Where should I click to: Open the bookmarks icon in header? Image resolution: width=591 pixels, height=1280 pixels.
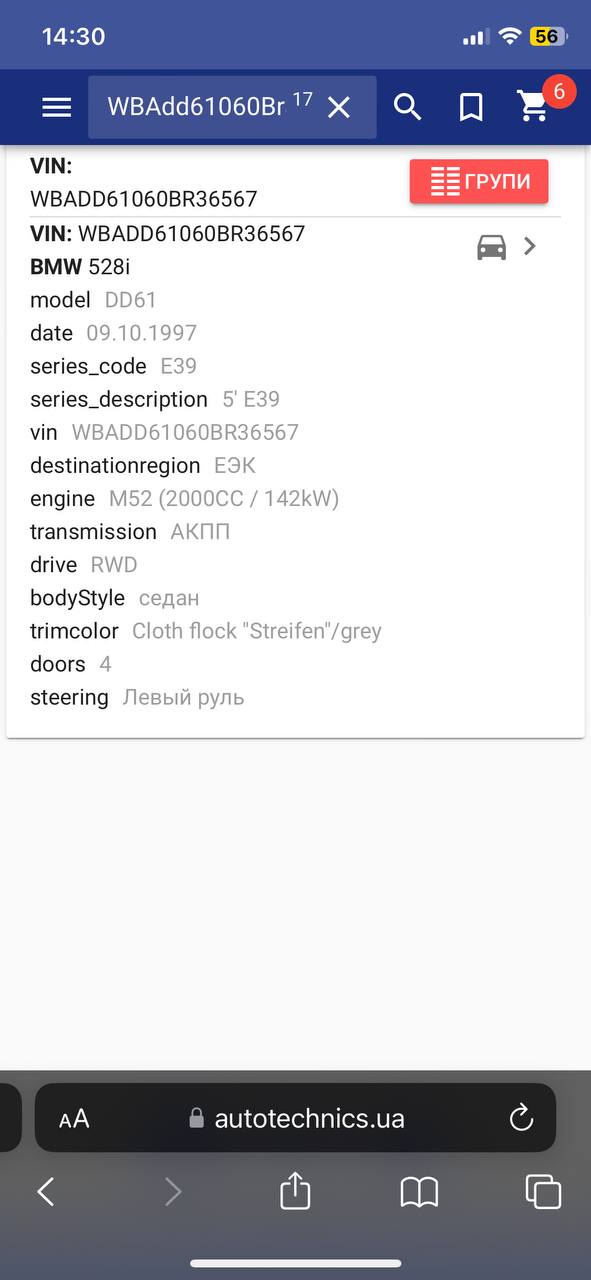tap(471, 107)
